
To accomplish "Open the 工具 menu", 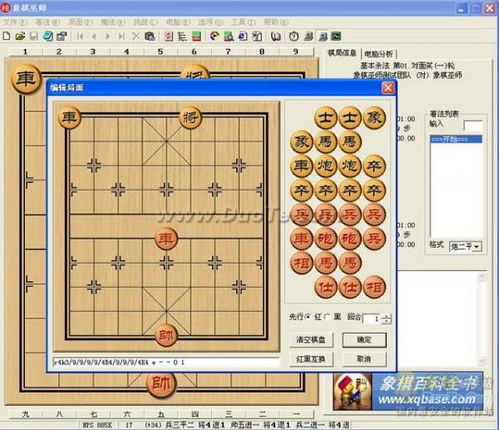I will tap(243, 22).
